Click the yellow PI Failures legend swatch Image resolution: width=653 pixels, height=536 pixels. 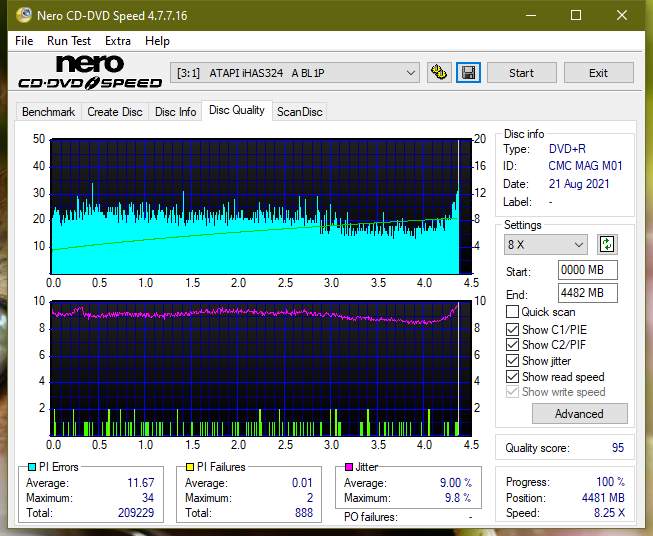pyautogui.click(x=190, y=467)
